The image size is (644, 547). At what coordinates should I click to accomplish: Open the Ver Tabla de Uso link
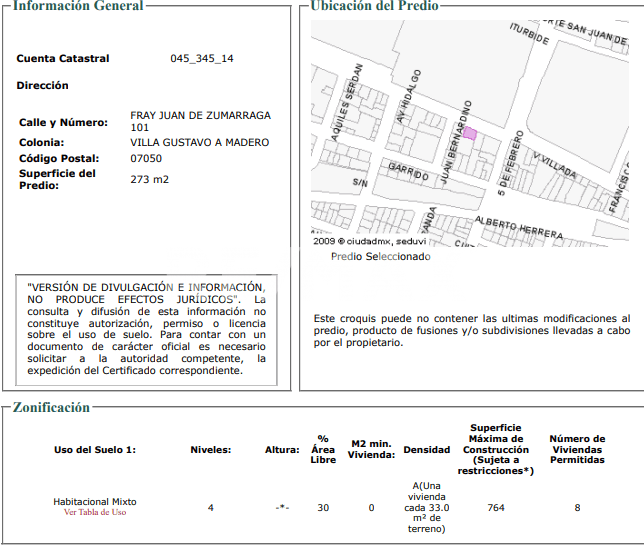(x=95, y=512)
